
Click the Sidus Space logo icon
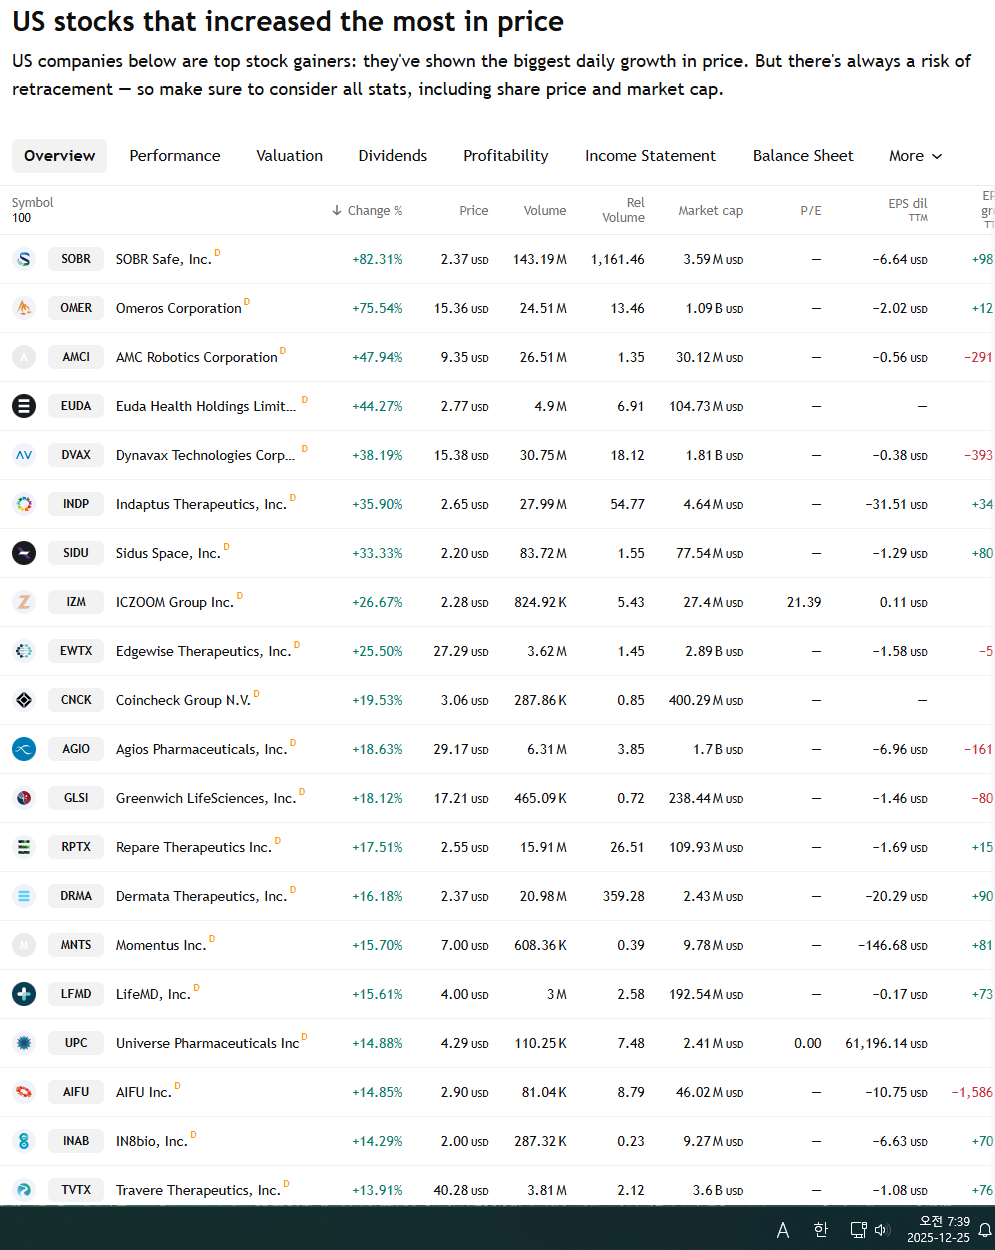pos(24,553)
